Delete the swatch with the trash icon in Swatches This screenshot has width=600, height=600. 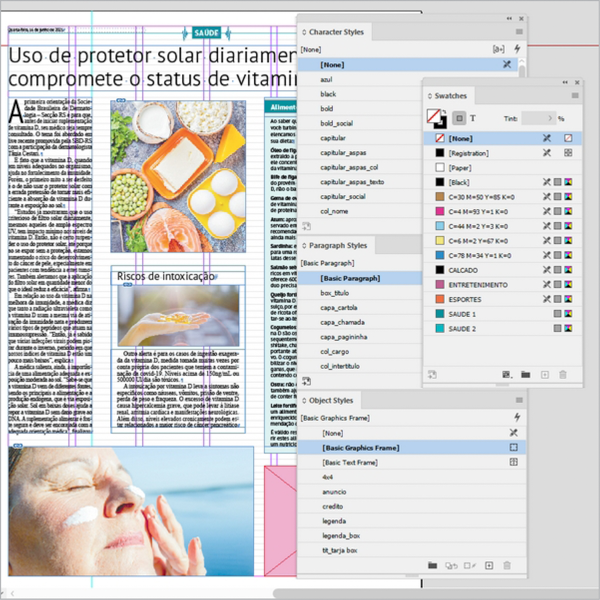pos(562,375)
